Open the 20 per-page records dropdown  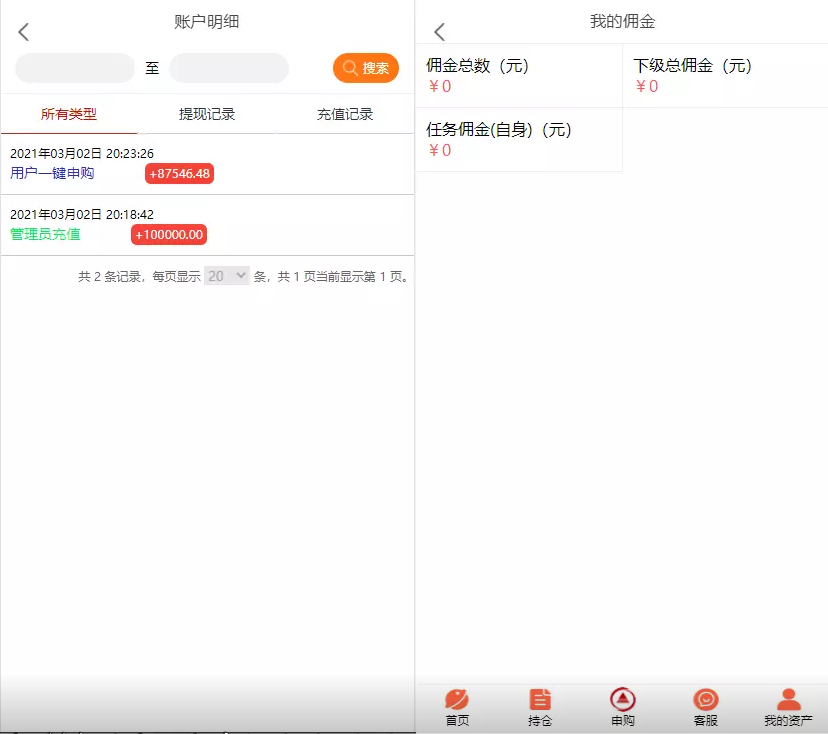pyautogui.click(x=227, y=276)
